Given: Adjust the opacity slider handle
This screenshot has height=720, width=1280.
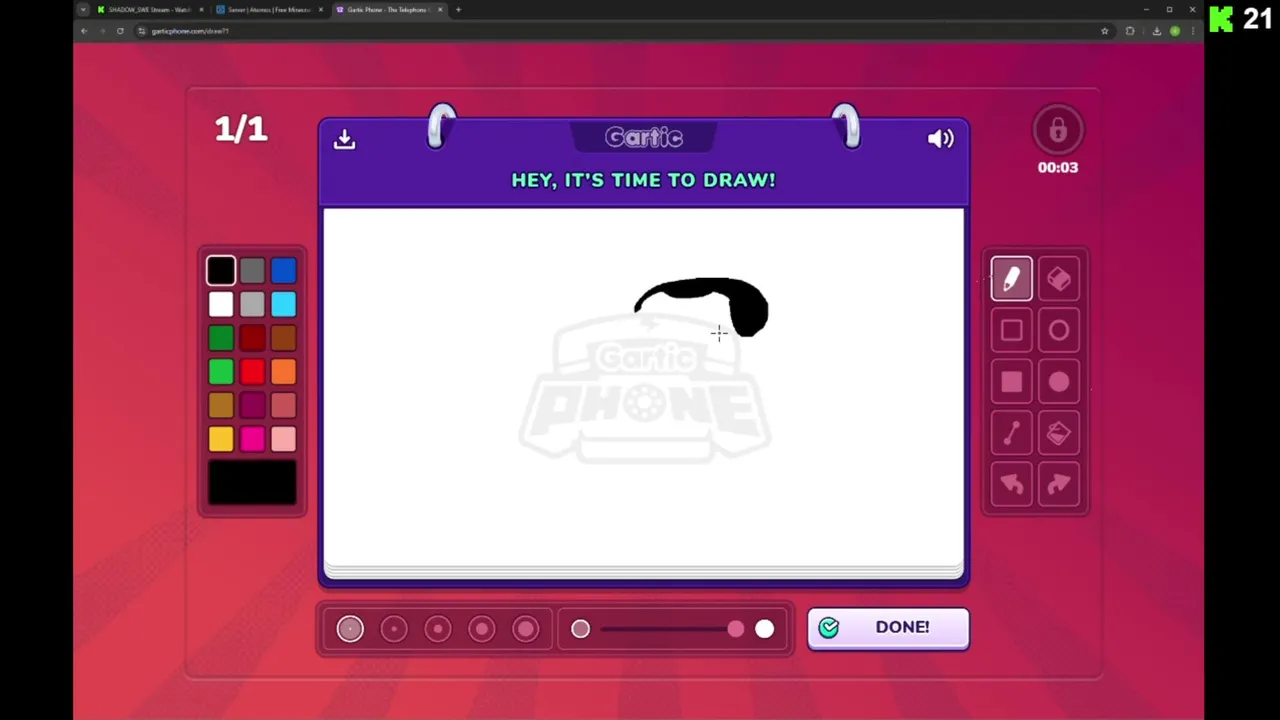Looking at the screenshot, I should point(736,628).
